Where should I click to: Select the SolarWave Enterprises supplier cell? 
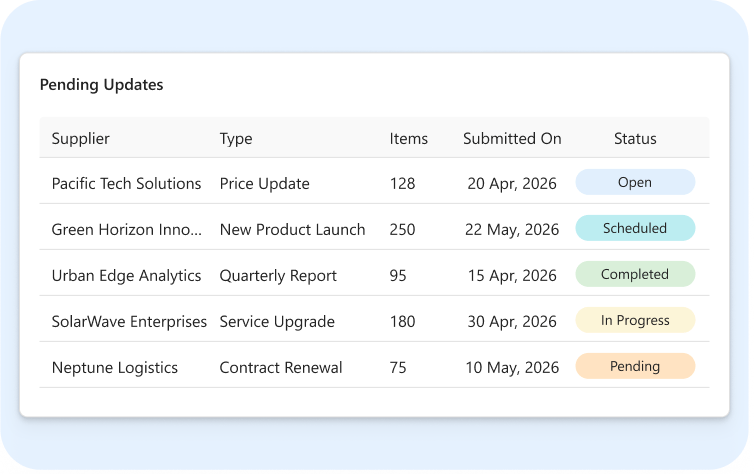[x=129, y=322]
